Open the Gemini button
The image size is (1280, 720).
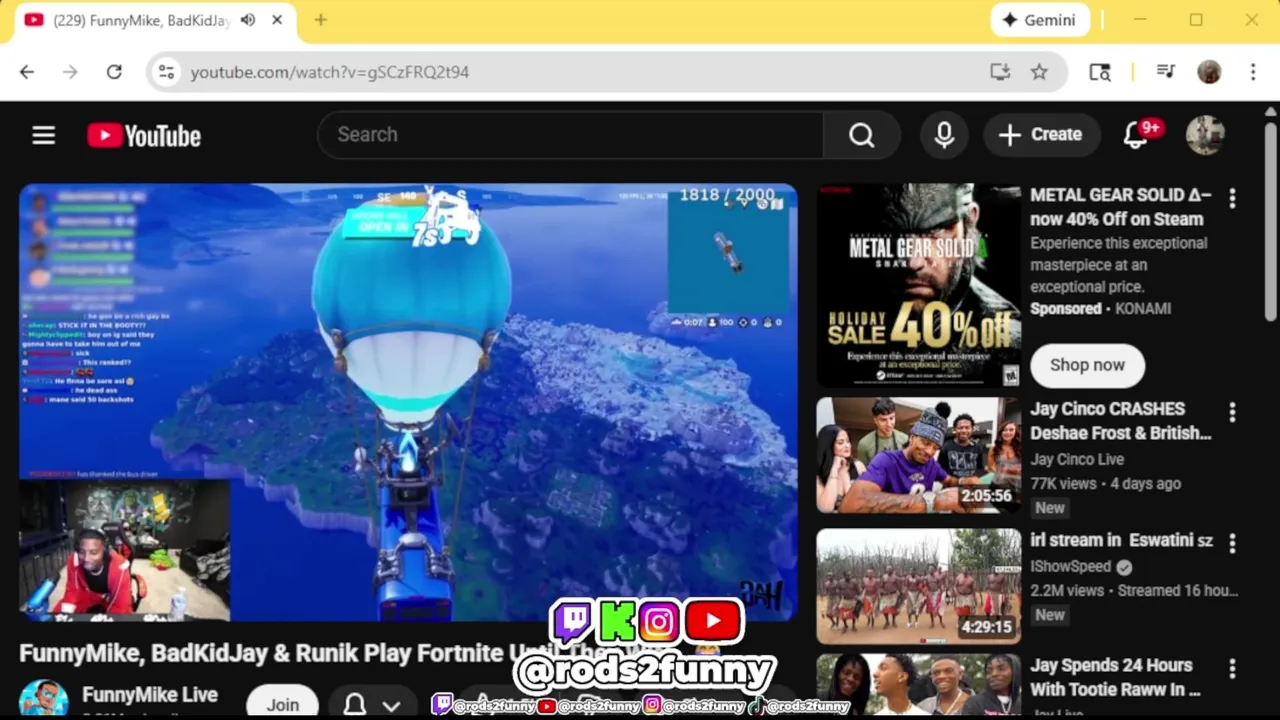click(x=1040, y=20)
